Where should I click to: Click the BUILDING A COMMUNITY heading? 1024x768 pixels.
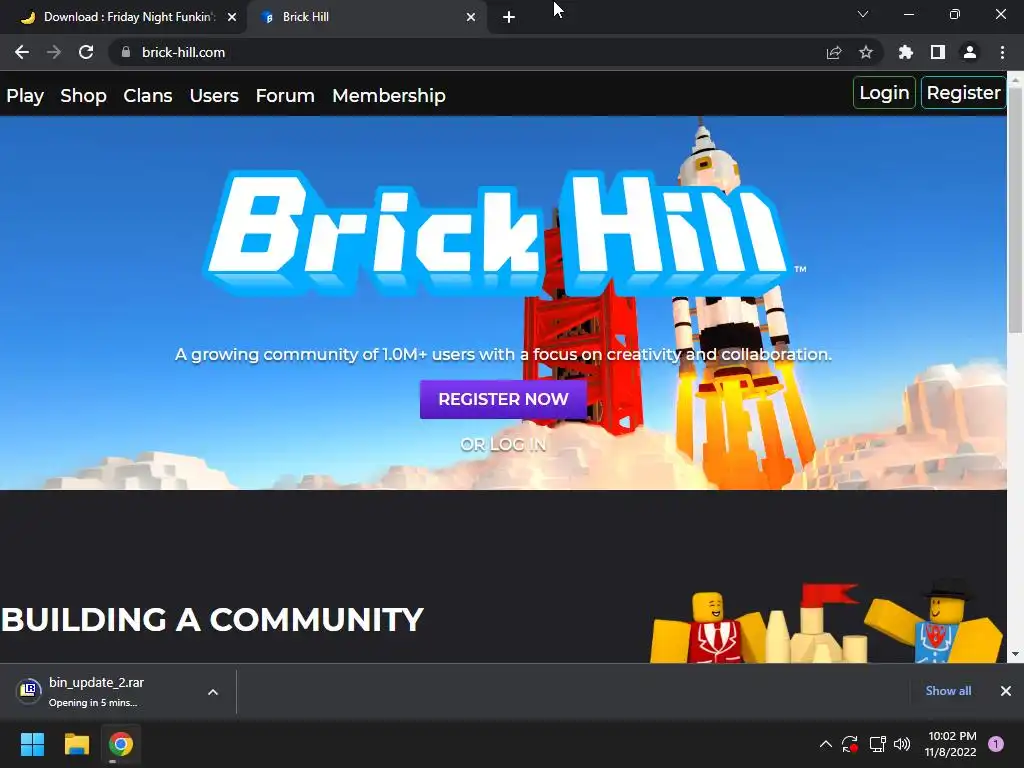click(x=212, y=619)
